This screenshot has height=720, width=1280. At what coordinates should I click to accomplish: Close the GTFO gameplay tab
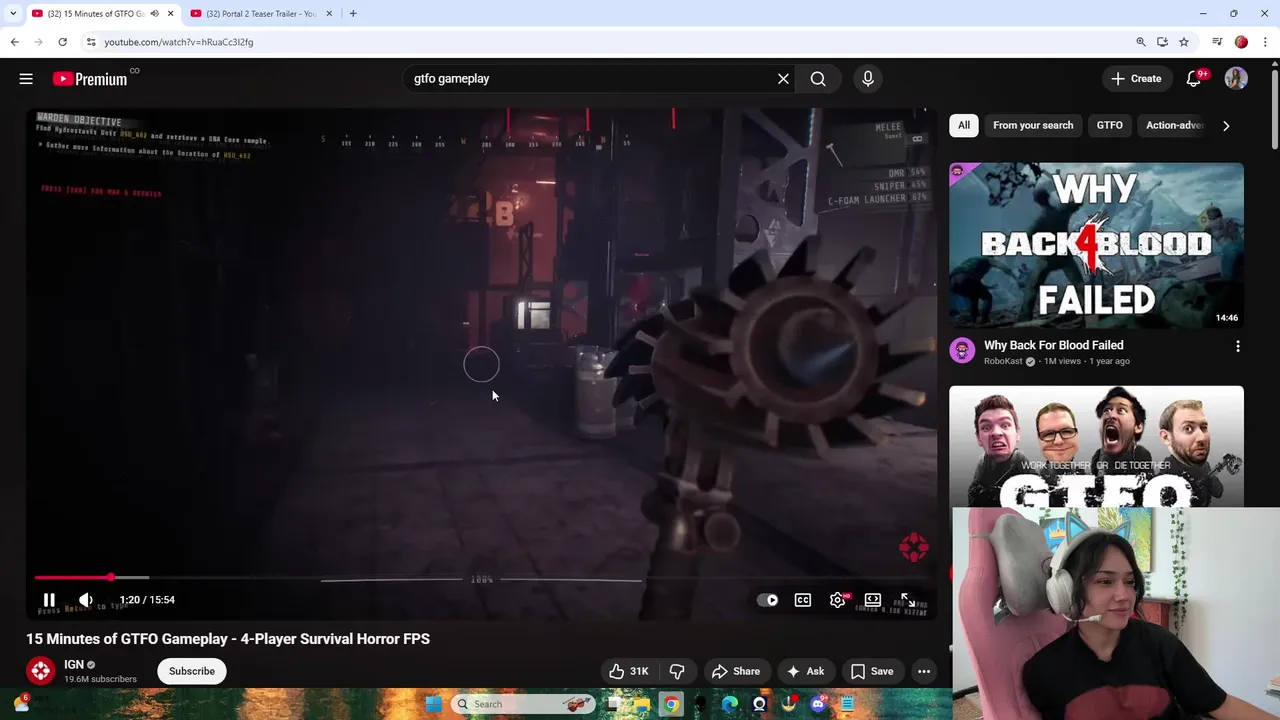[170, 13]
